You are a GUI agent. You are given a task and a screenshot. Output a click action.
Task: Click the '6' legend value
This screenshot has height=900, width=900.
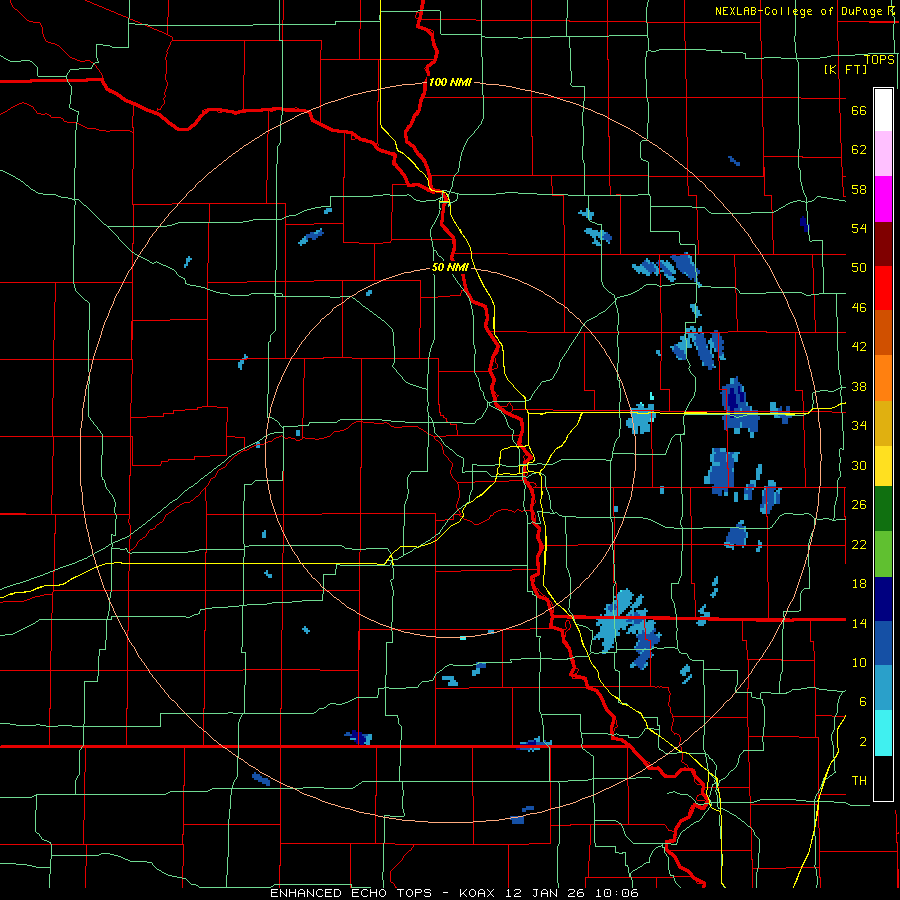click(863, 701)
